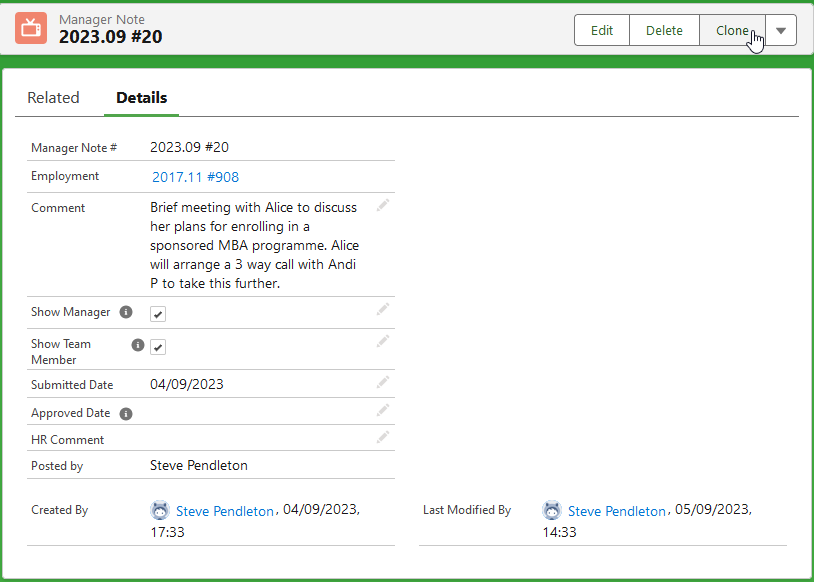The width and height of the screenshot is (814, 582).
Task: Click pencil icon beside Show Manager
Action: 382,310
